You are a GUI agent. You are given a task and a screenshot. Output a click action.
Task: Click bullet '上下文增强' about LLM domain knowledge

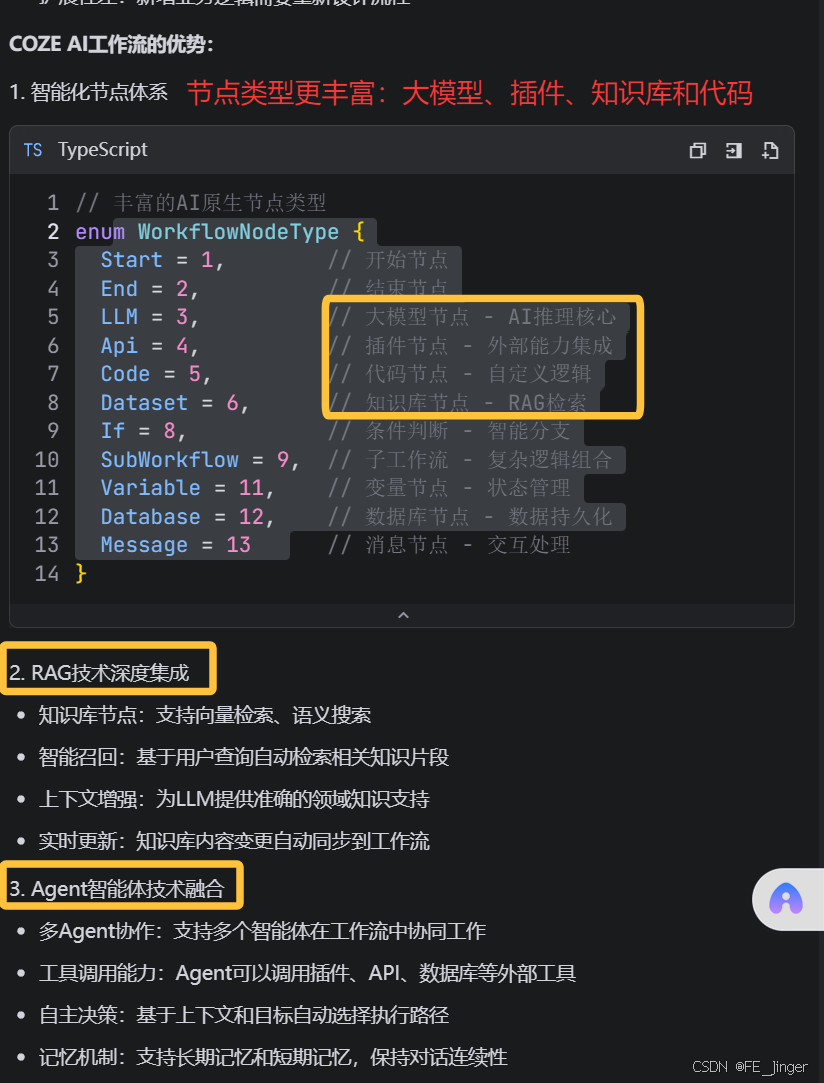[234, 799]
